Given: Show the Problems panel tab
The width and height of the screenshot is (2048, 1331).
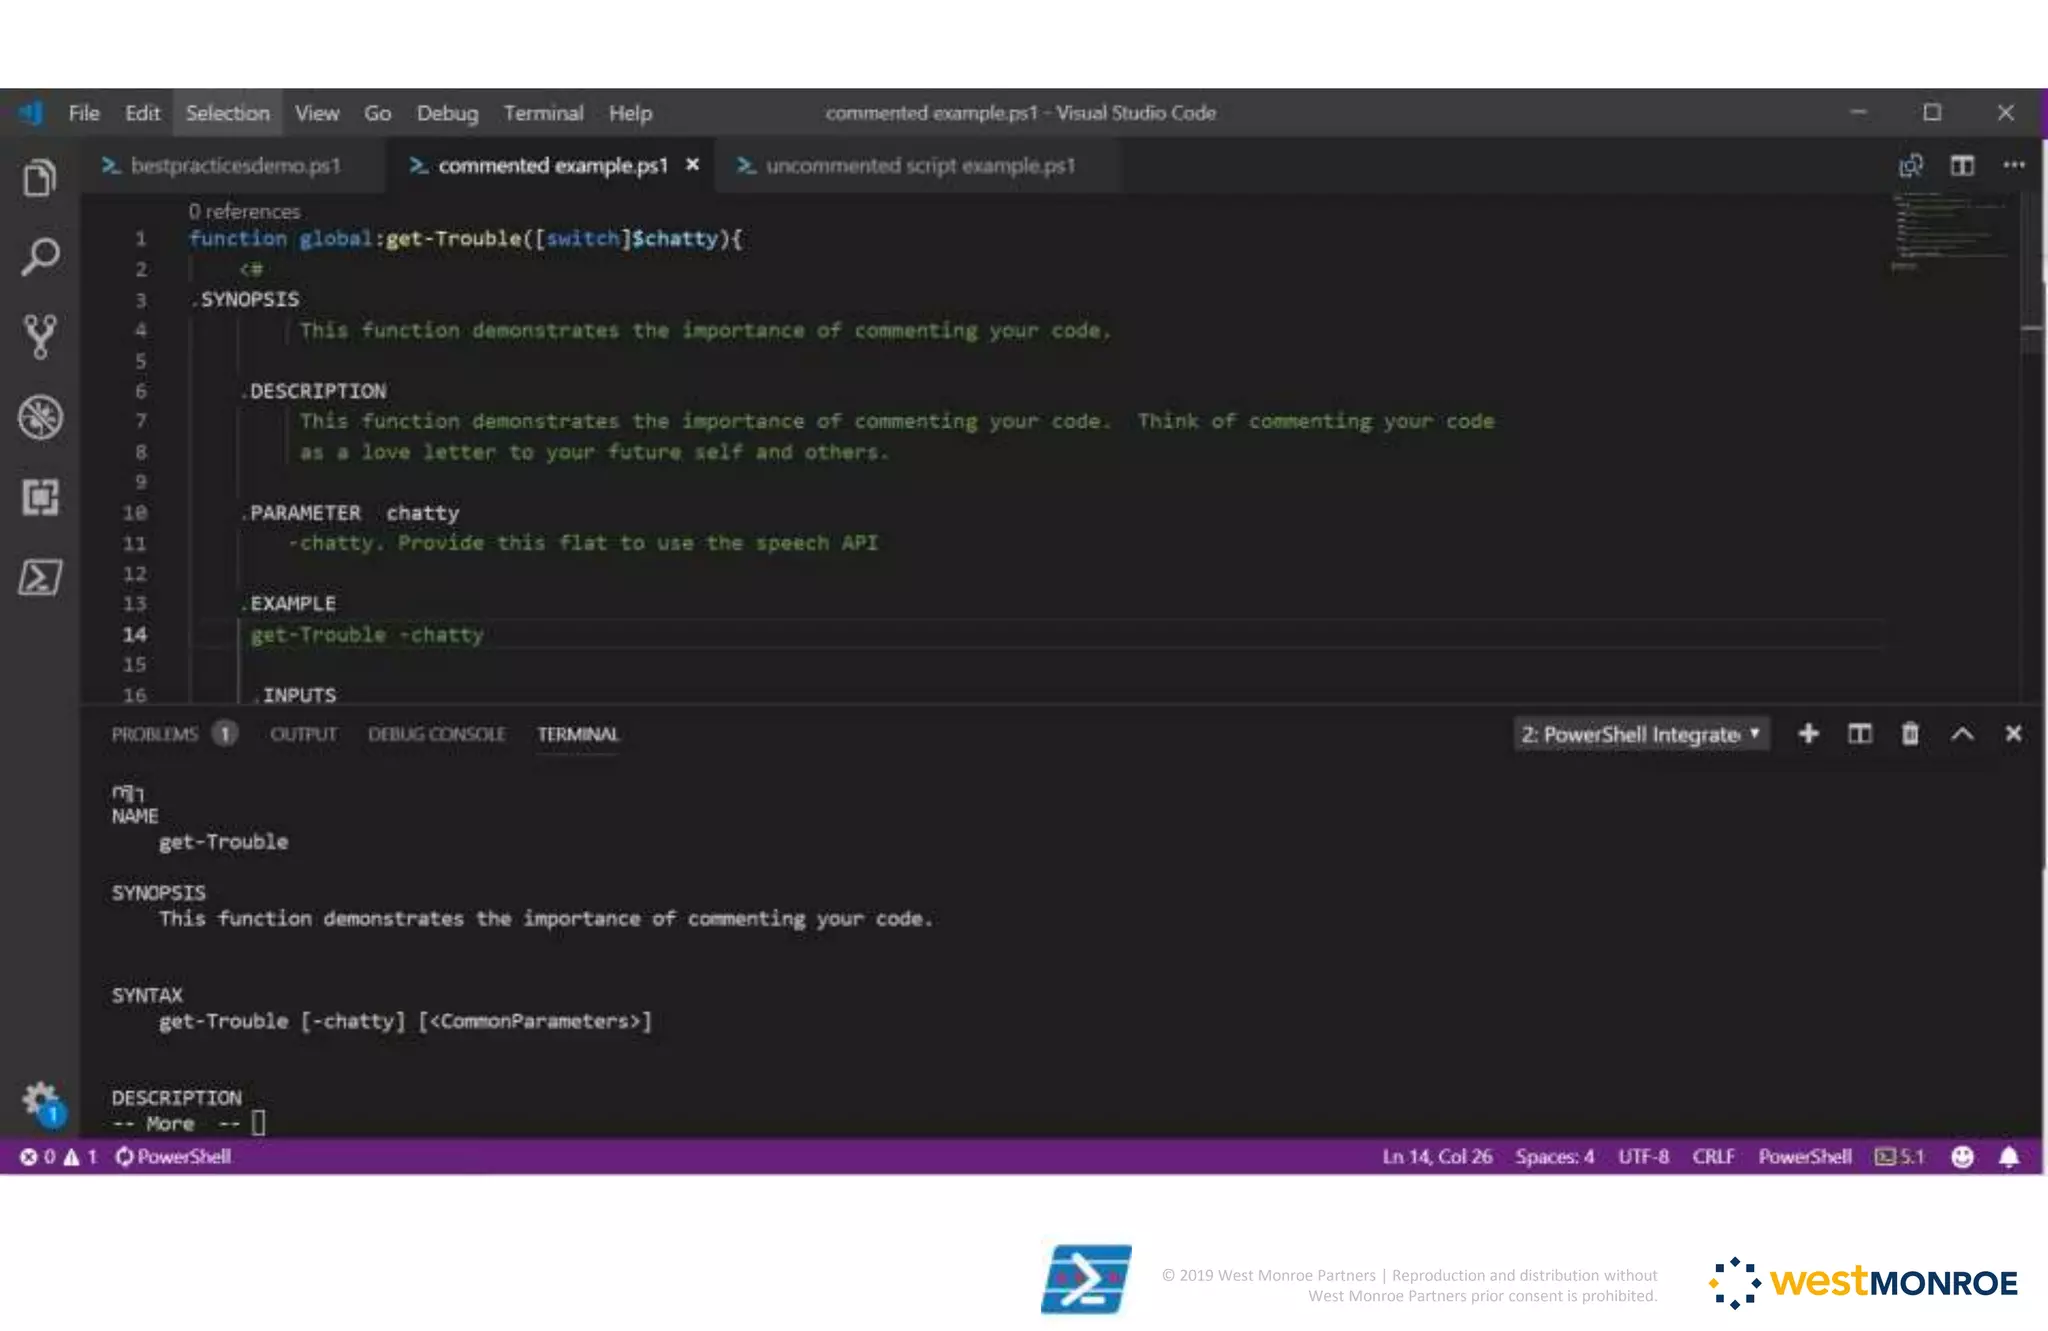Looking at the screenshot, I should [174, 734].
